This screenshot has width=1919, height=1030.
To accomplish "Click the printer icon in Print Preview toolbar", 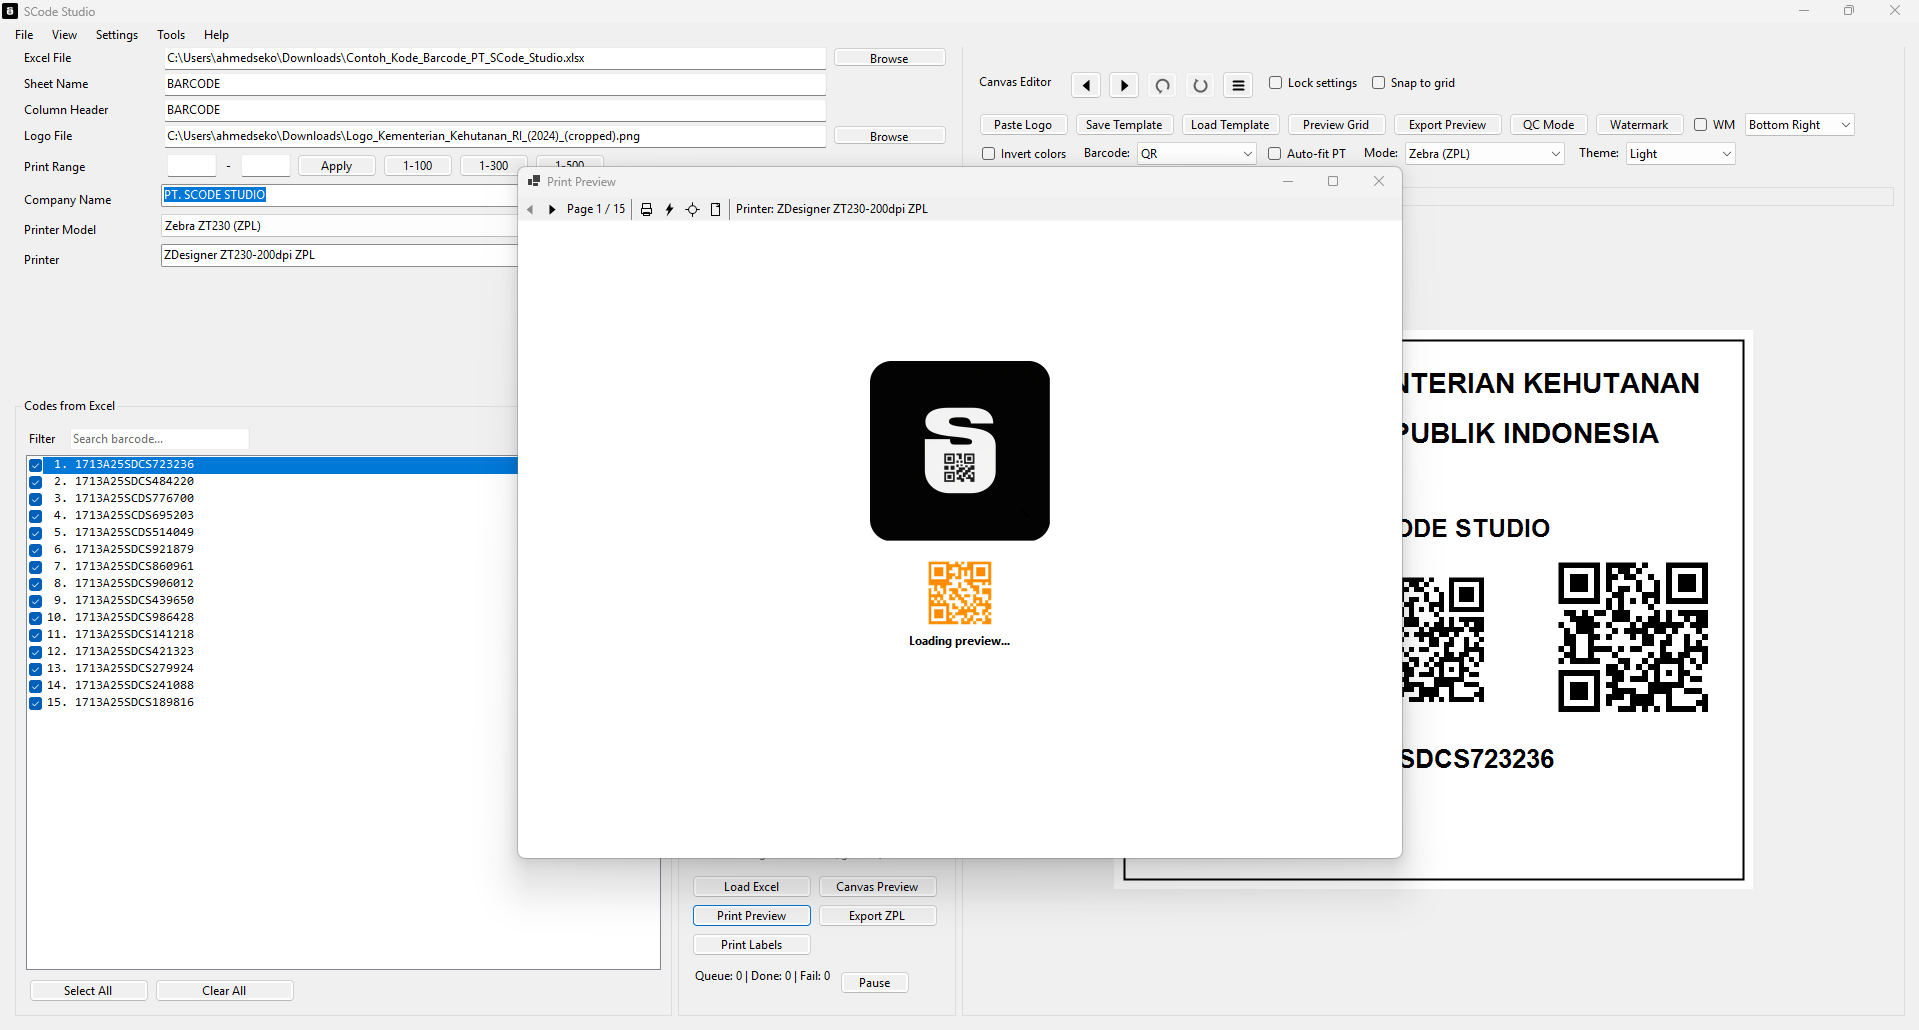I will [646, 209].
